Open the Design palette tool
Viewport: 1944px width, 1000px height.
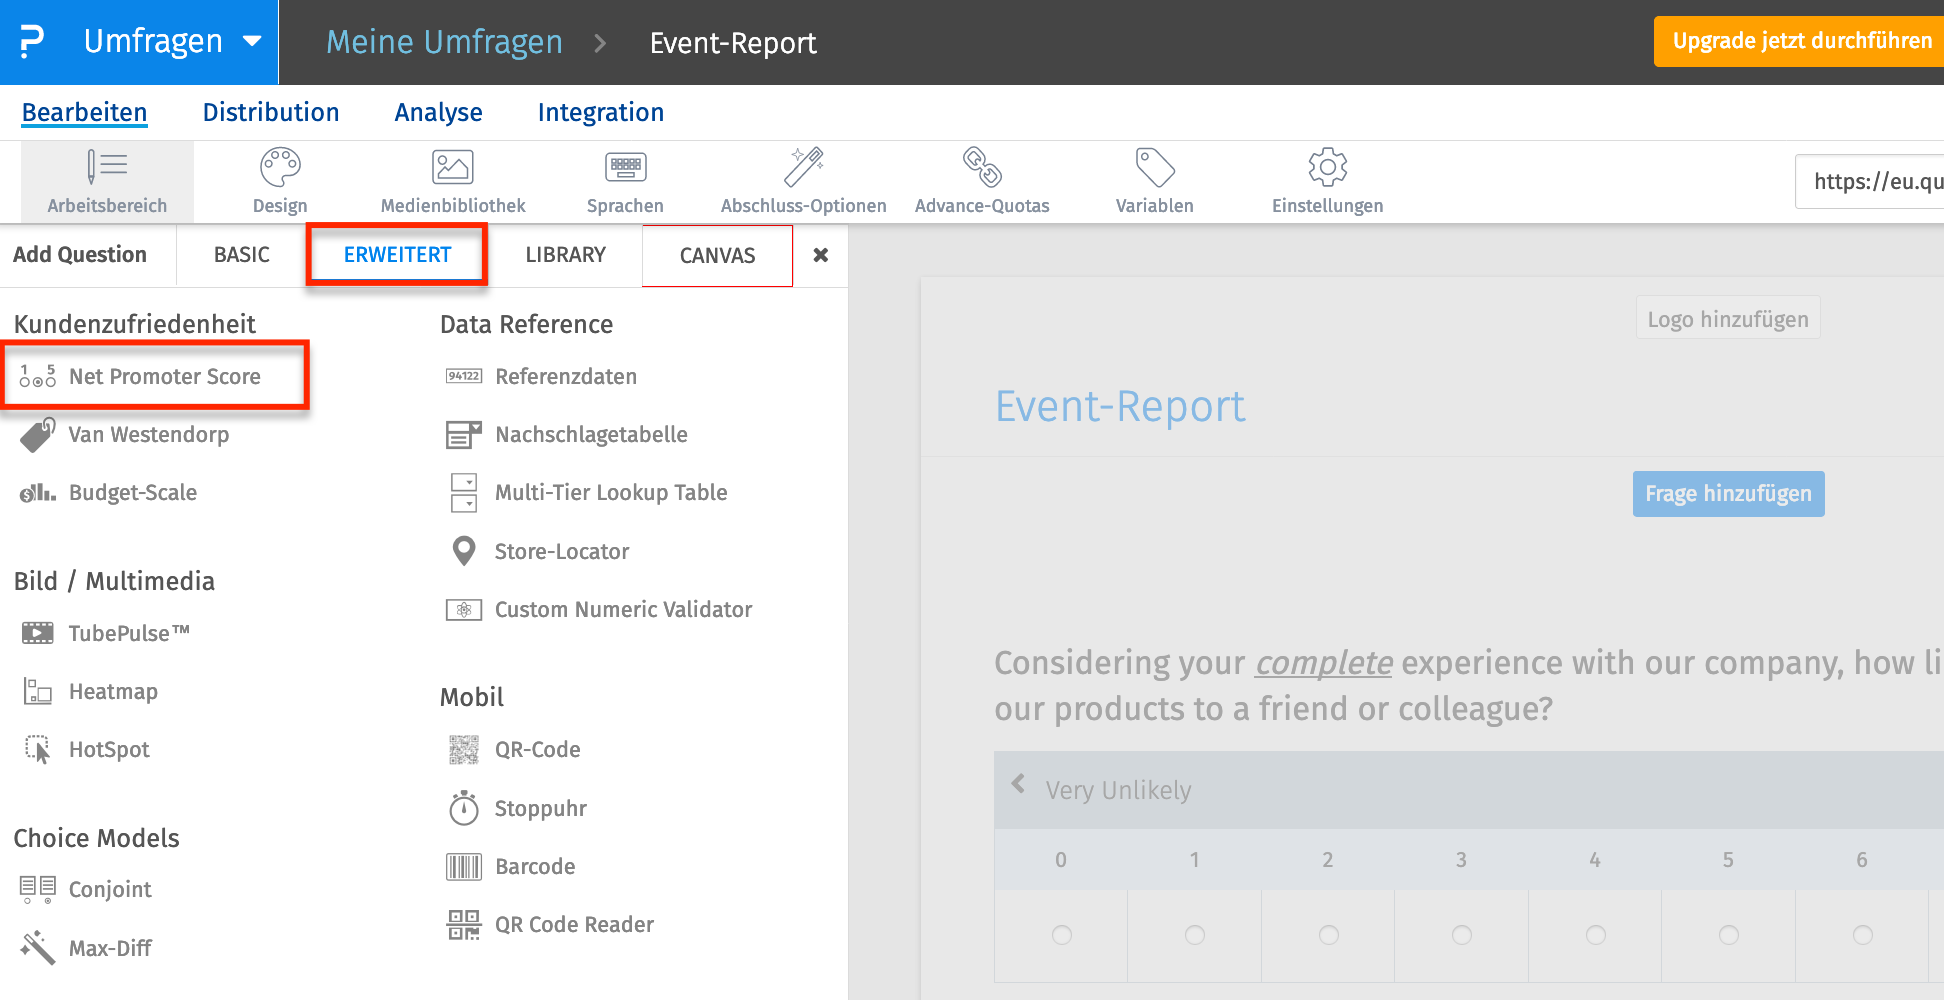pos(279,180)
